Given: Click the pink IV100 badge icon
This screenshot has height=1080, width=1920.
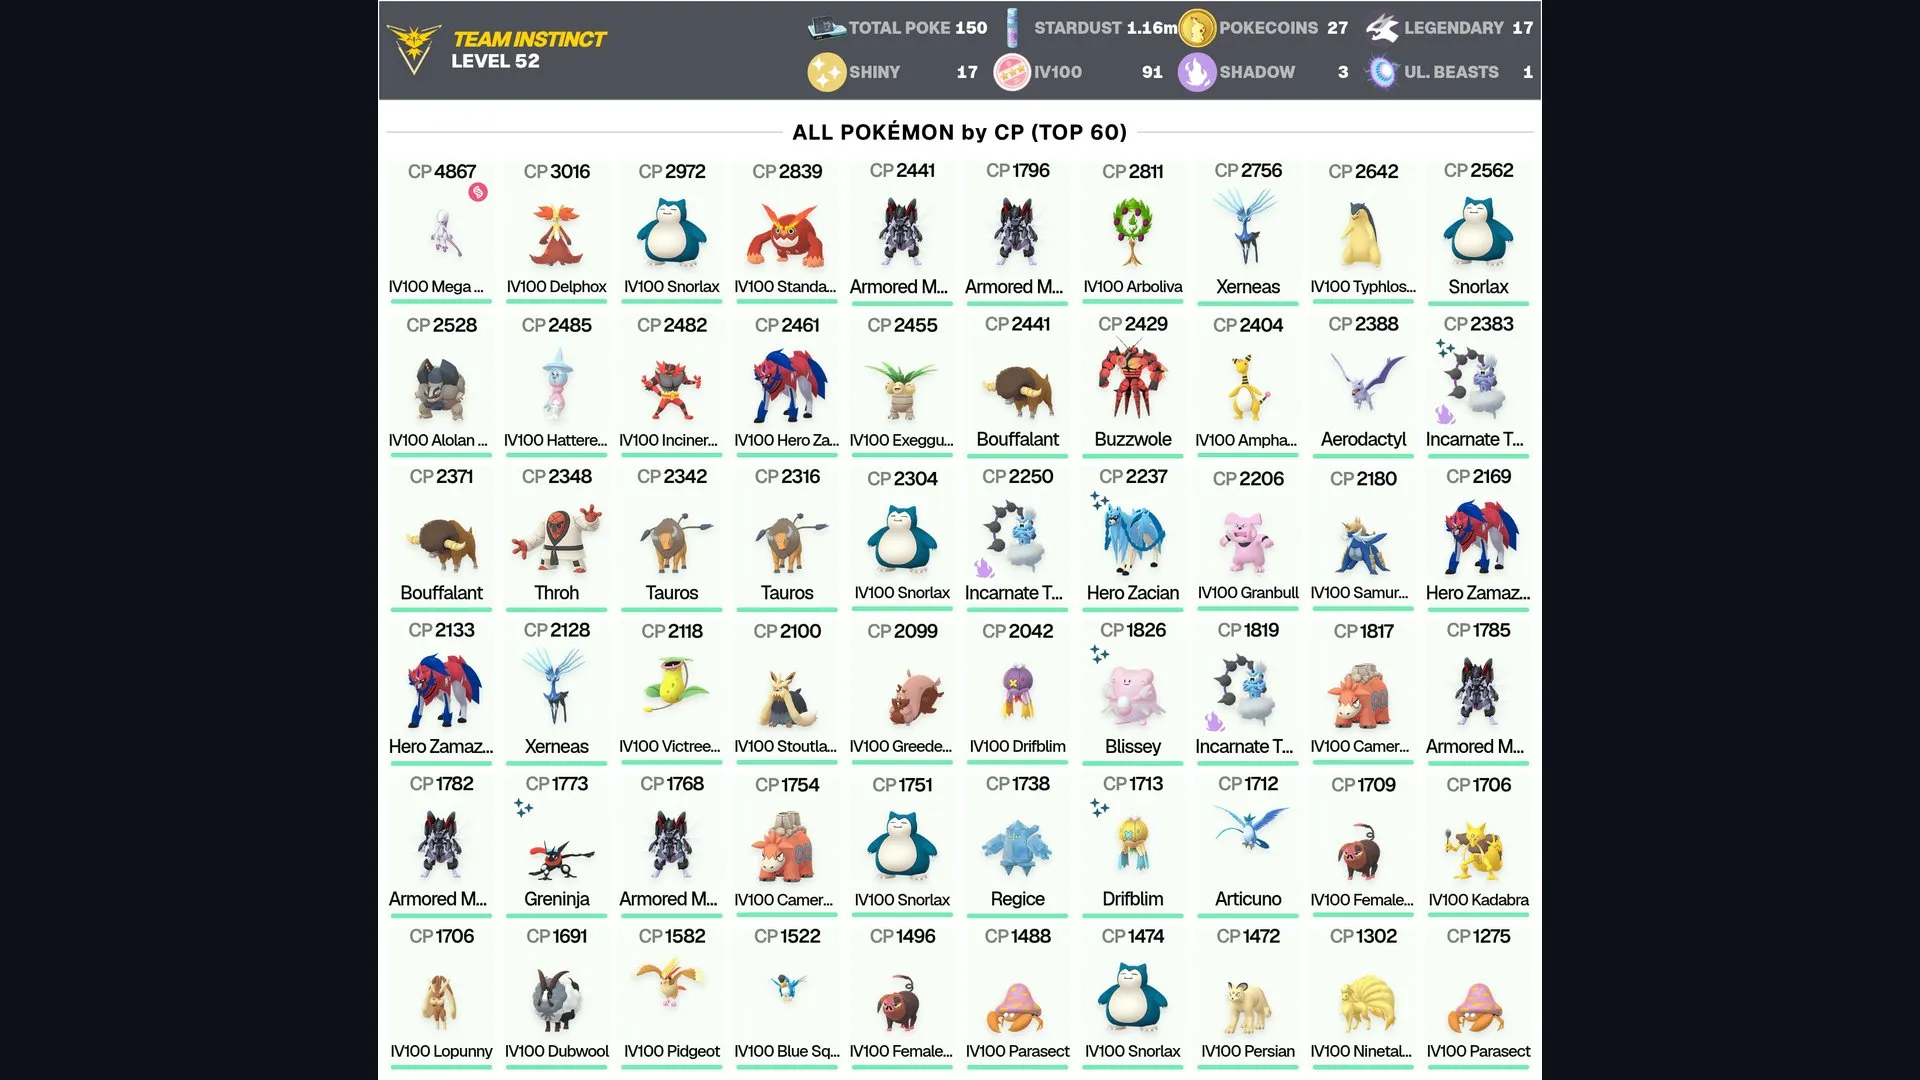Looking at the screenshot, I should pyautogui.click(x=1012, y=72).
